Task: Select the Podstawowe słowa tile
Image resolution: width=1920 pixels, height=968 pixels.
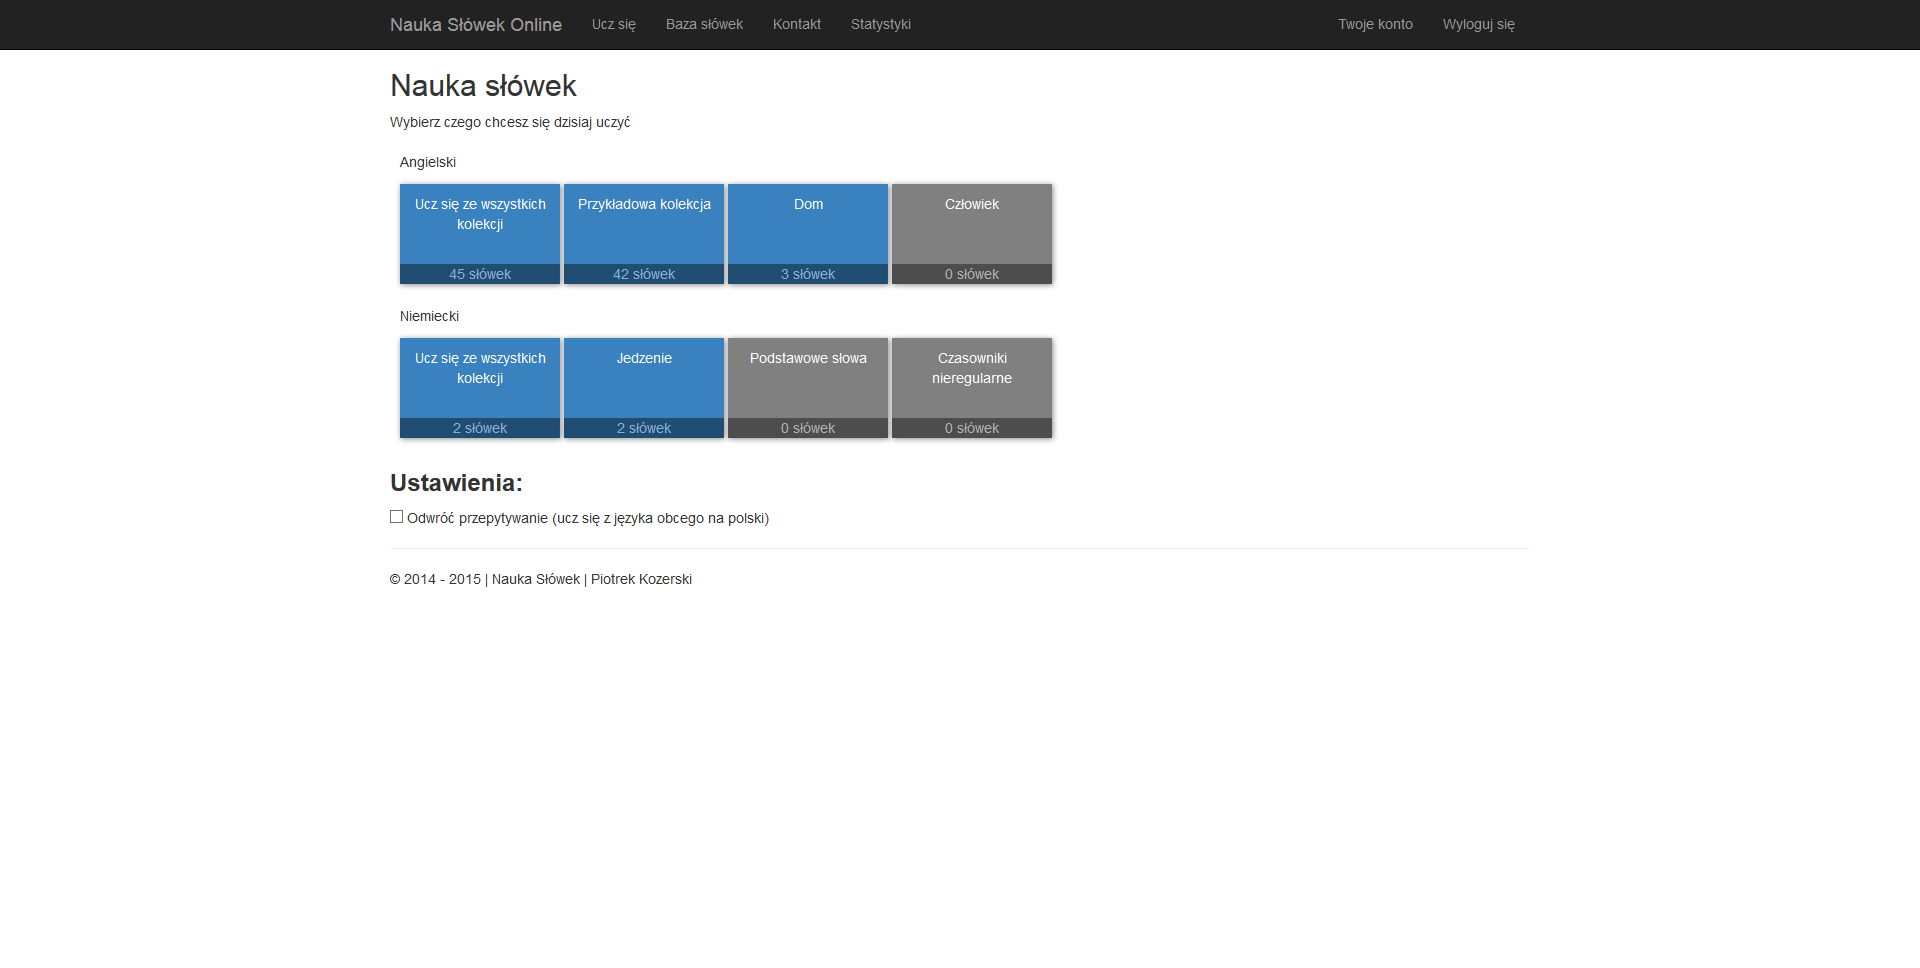Action: coord(808,388)
